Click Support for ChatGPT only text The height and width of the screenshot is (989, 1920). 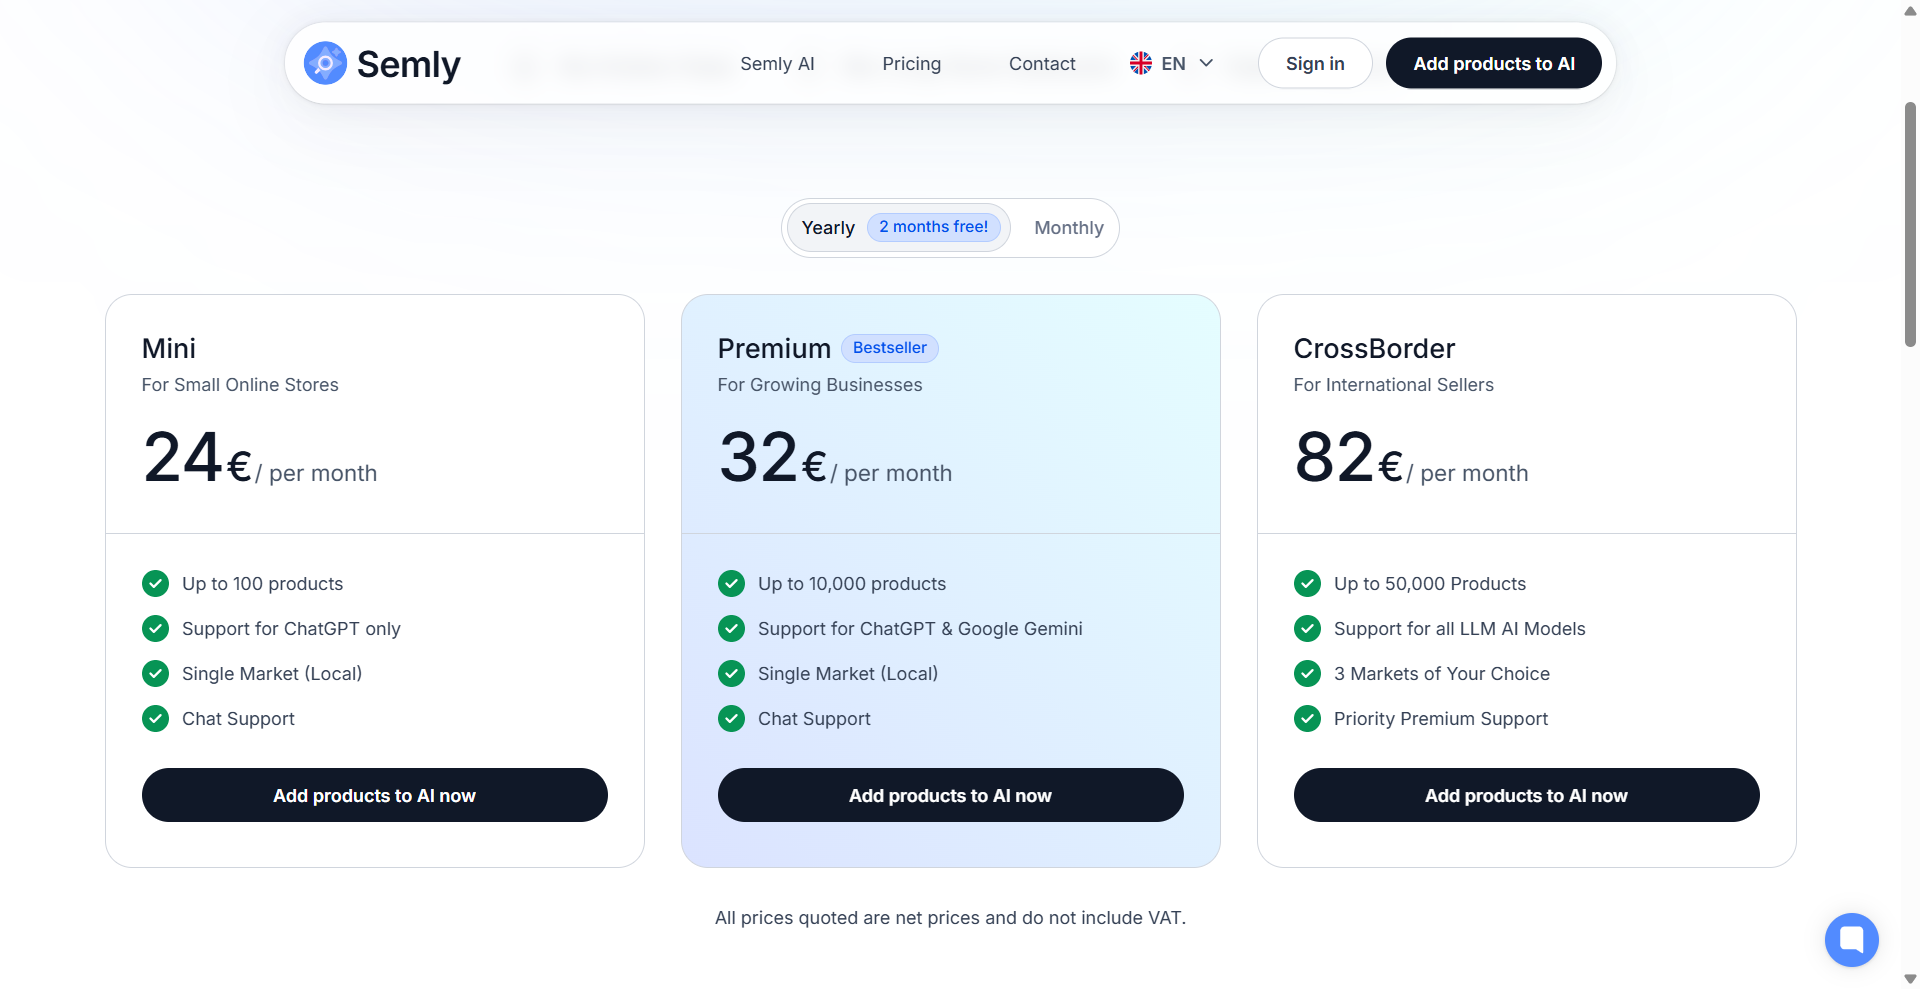[x=291, y=629]
